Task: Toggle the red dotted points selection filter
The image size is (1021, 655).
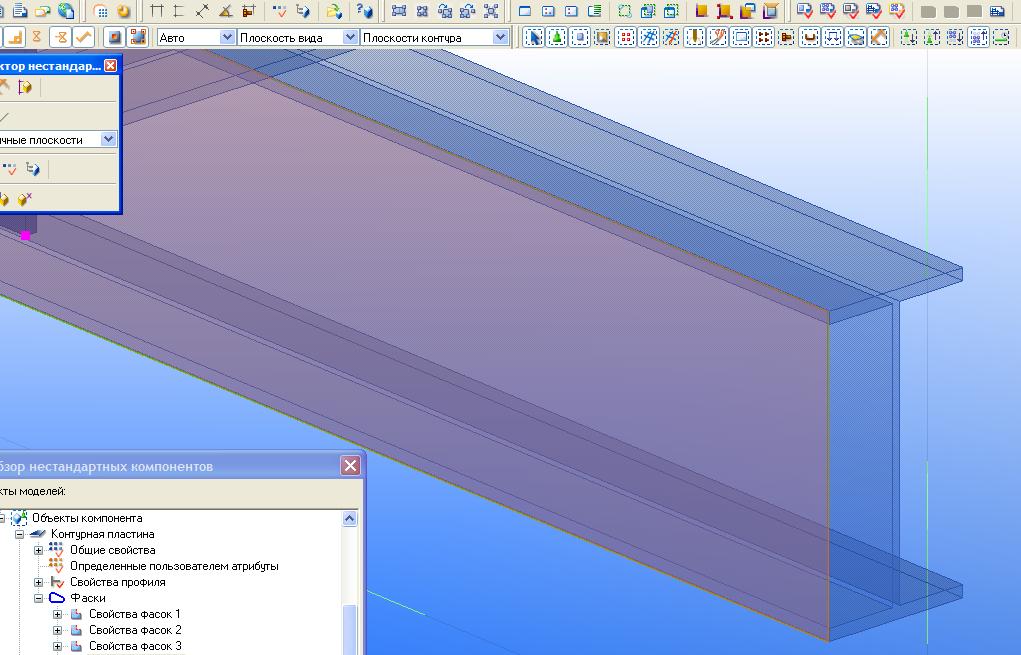Action: (626, 37)
